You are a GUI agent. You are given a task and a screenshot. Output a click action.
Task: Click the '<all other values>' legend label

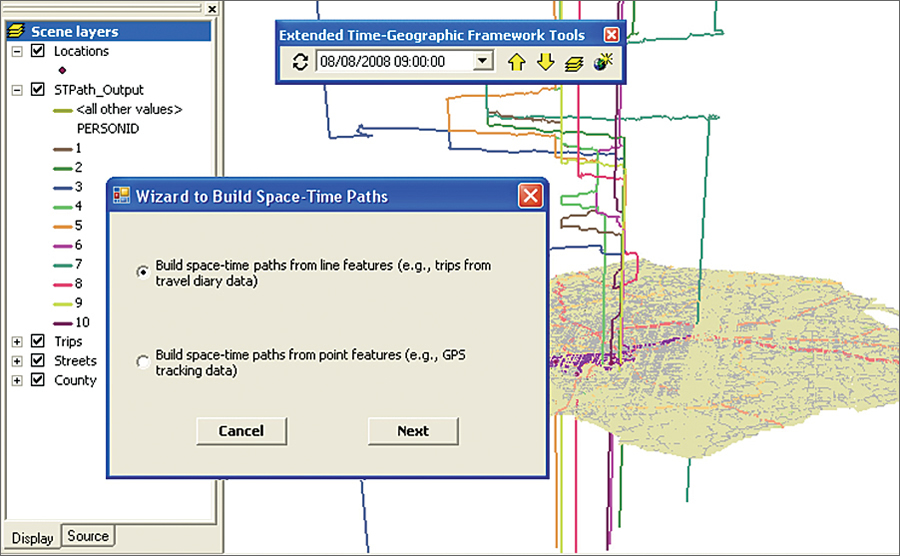129,109
